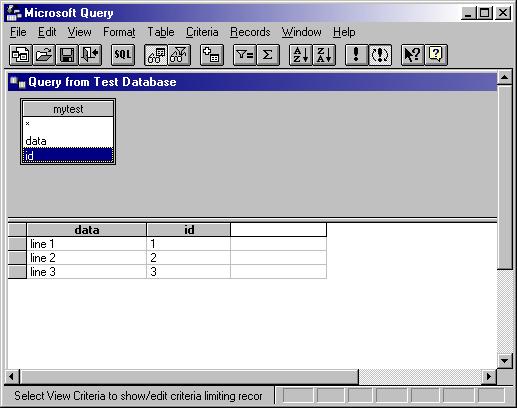Click the select-all corner box of the grid
Viewport: 517px width, 408px height.
tap(17, 230)
